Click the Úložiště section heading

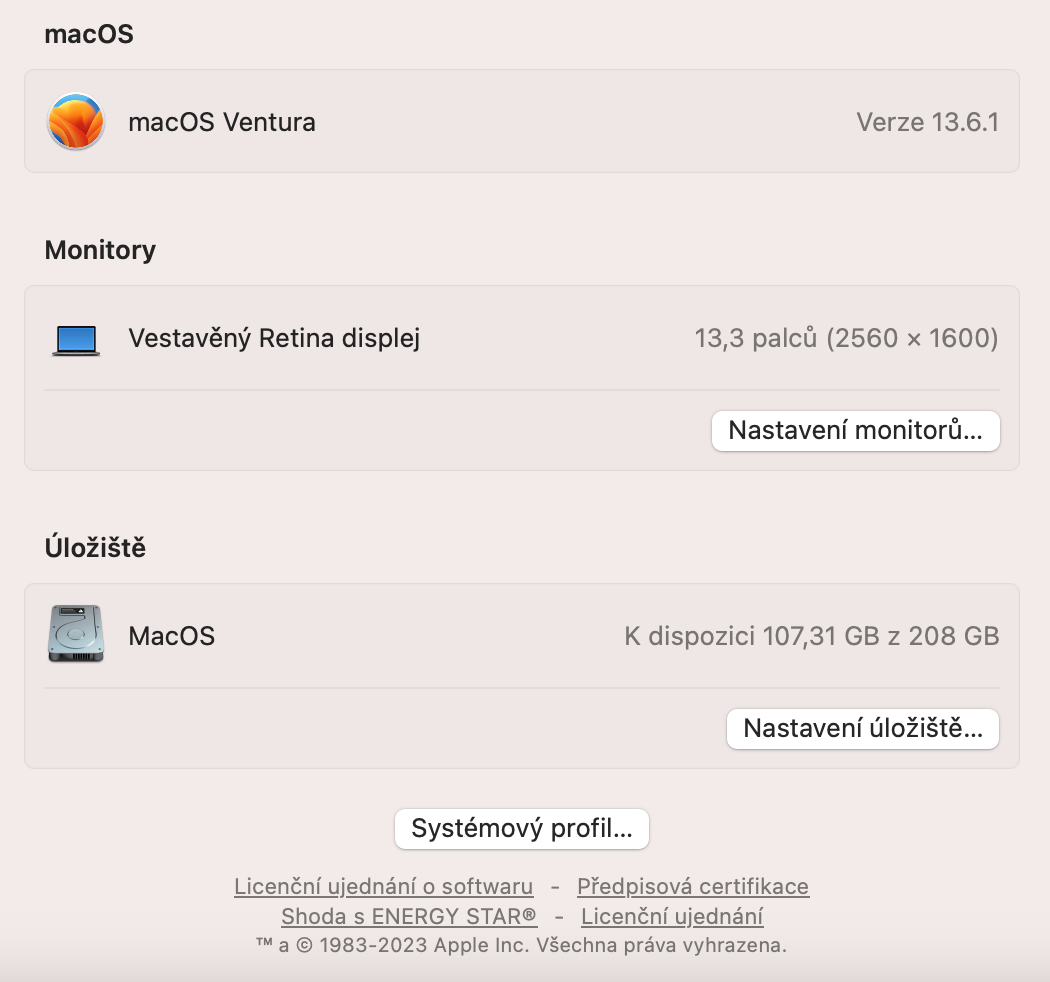pyautogui.click(x=95, y=547)
